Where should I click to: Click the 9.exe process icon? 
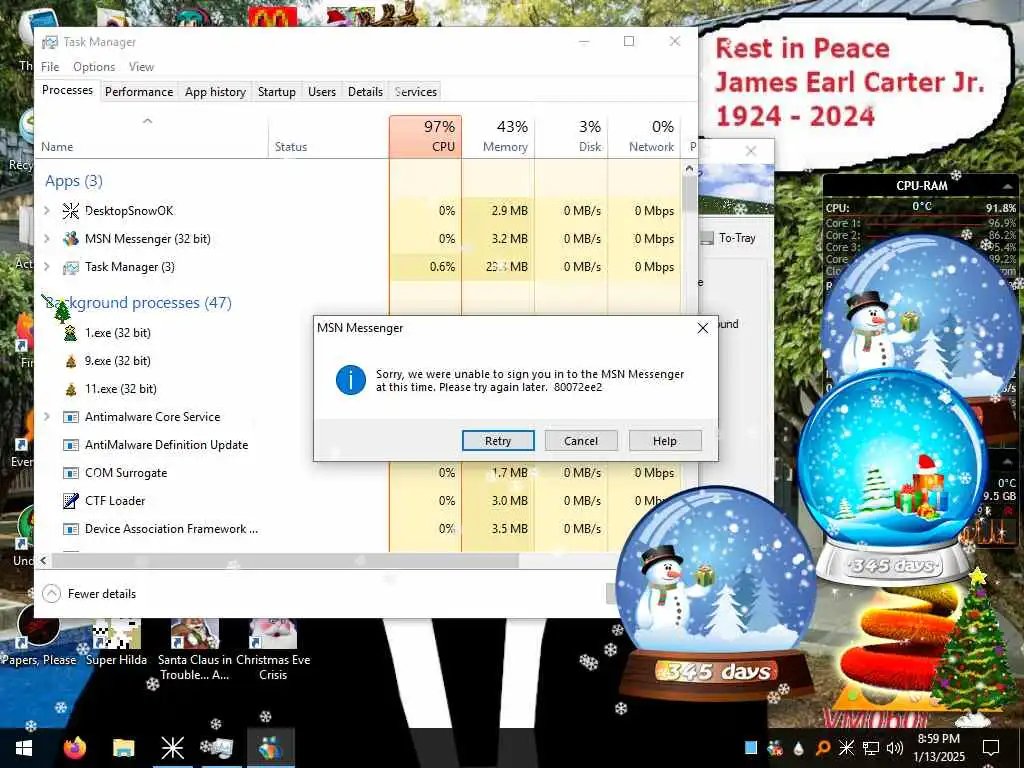[x=71, y=361]
